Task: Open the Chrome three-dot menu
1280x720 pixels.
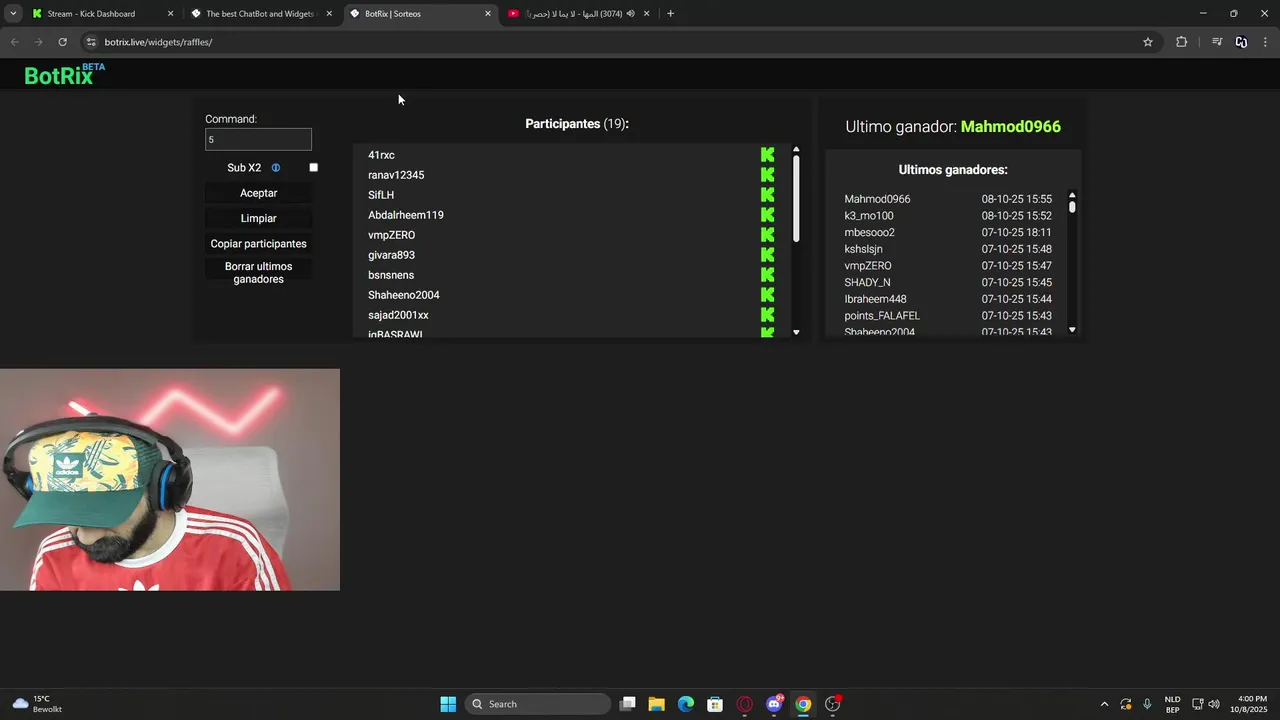Action: point(1266,42)
